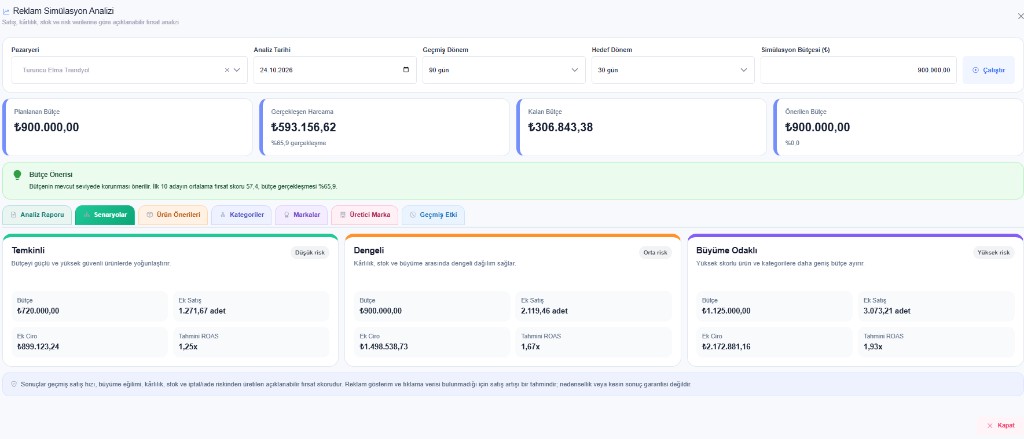Select the Temkinli scenario title
This screenshot has width=1024, height=439.
[x=28, y=251]
